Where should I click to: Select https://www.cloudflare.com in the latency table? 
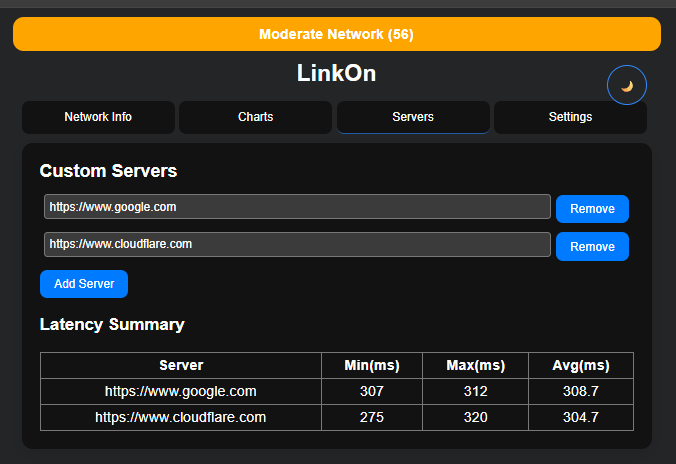(181, 417)
